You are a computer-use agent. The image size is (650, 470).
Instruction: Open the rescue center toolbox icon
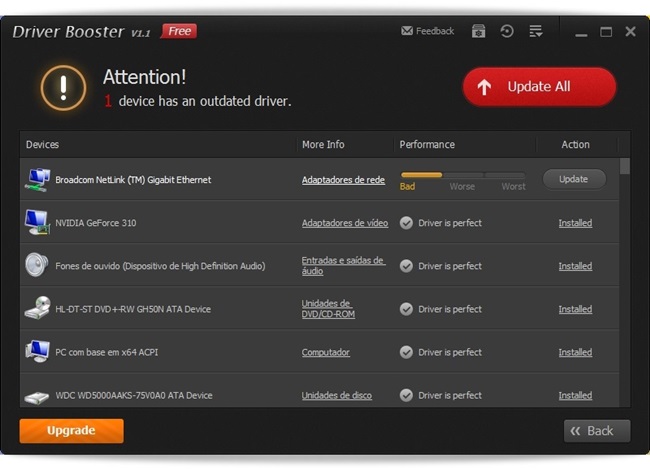click(x=478, y=31)
